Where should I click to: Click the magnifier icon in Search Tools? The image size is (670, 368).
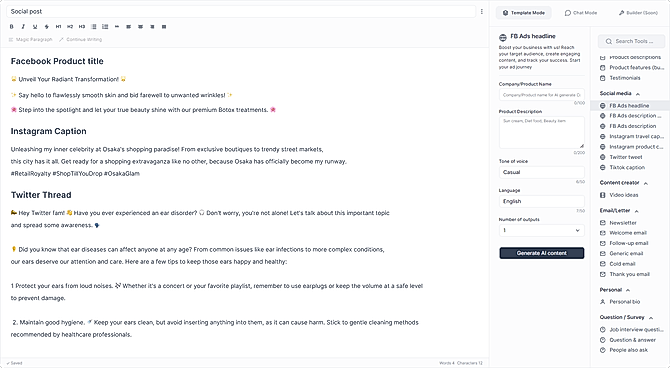[x=608, y=41]
